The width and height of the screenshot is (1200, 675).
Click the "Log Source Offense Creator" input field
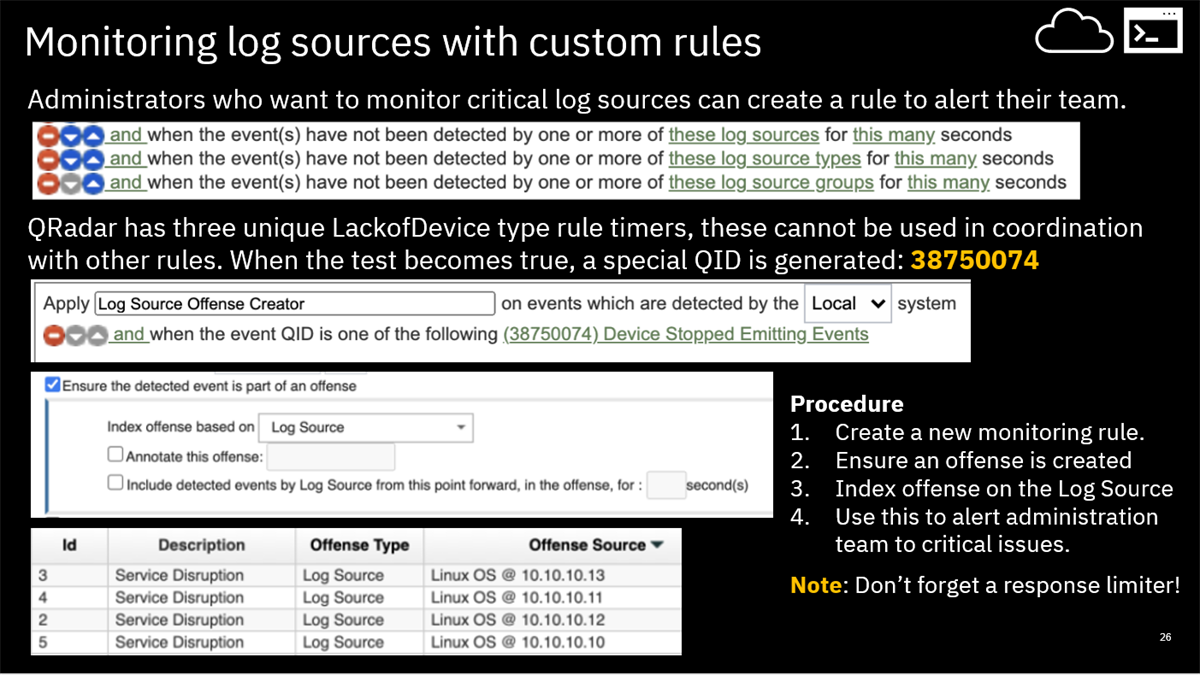(295, 303)
